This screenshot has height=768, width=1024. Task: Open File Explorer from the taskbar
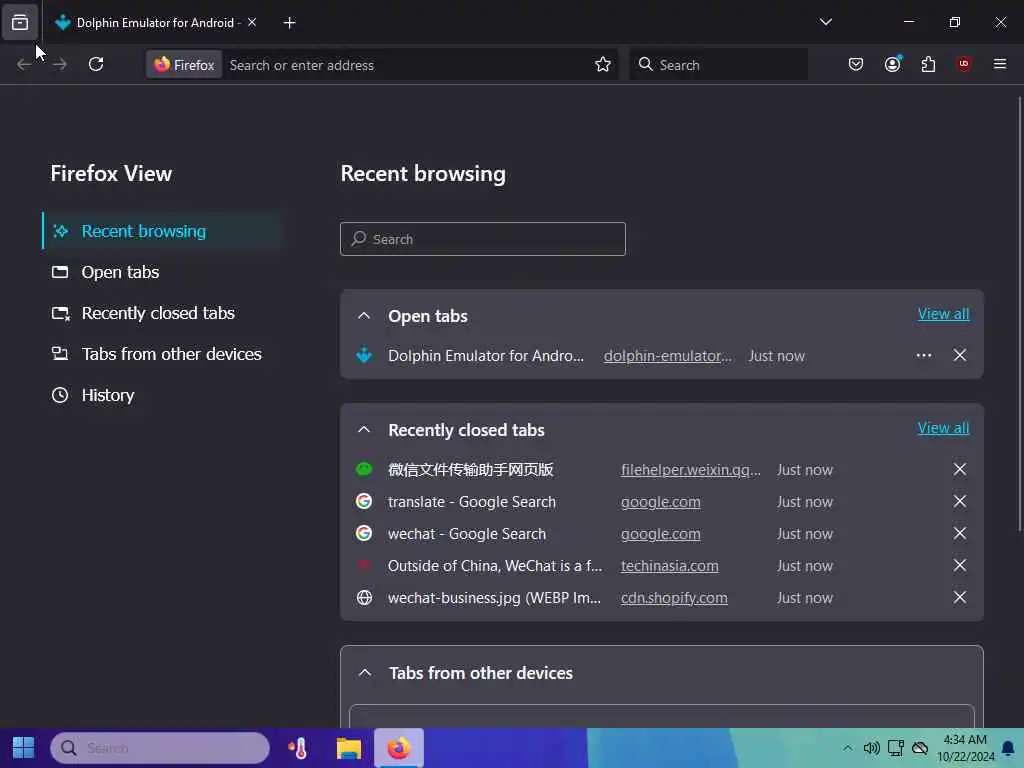[349, 748]
